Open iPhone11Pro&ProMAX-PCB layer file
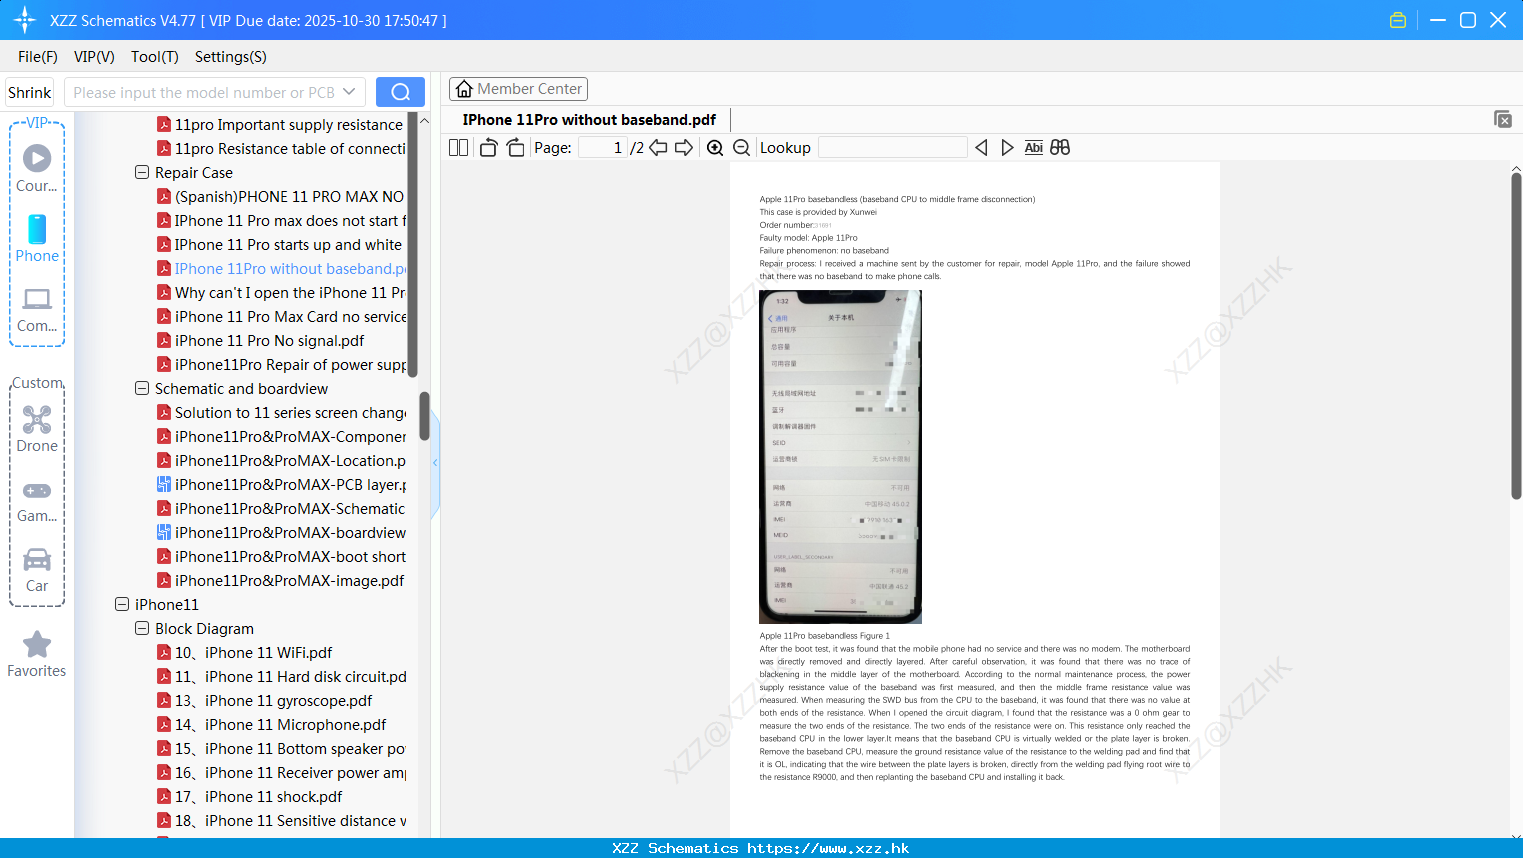The image size is (1523, 858). (x=281, y=484)
